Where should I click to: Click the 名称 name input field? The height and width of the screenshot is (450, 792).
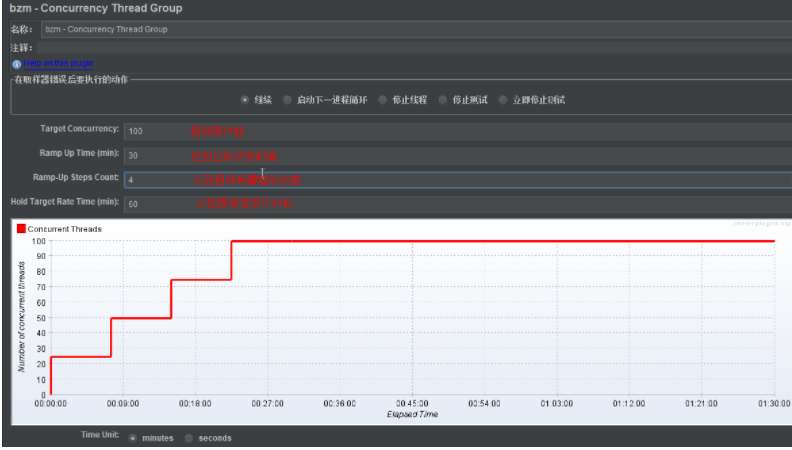416,29
